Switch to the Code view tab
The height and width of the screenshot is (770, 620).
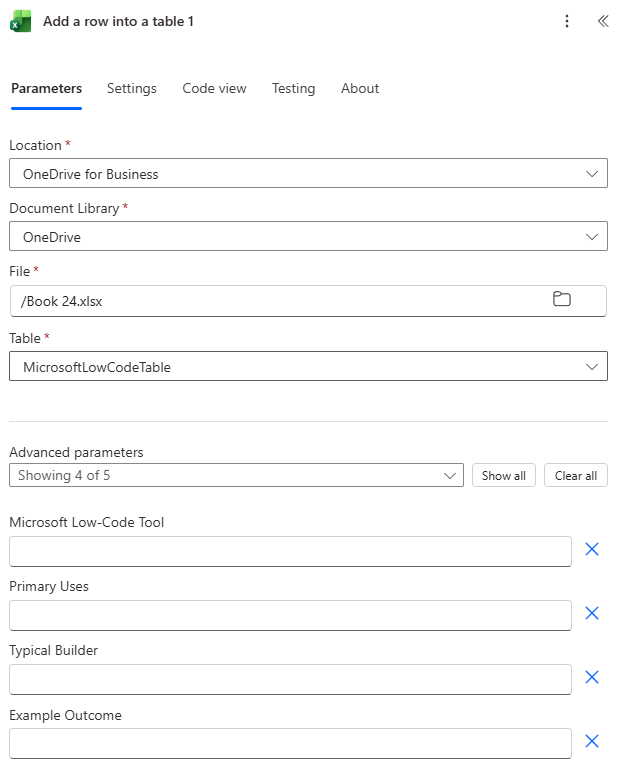click(214, 88)
